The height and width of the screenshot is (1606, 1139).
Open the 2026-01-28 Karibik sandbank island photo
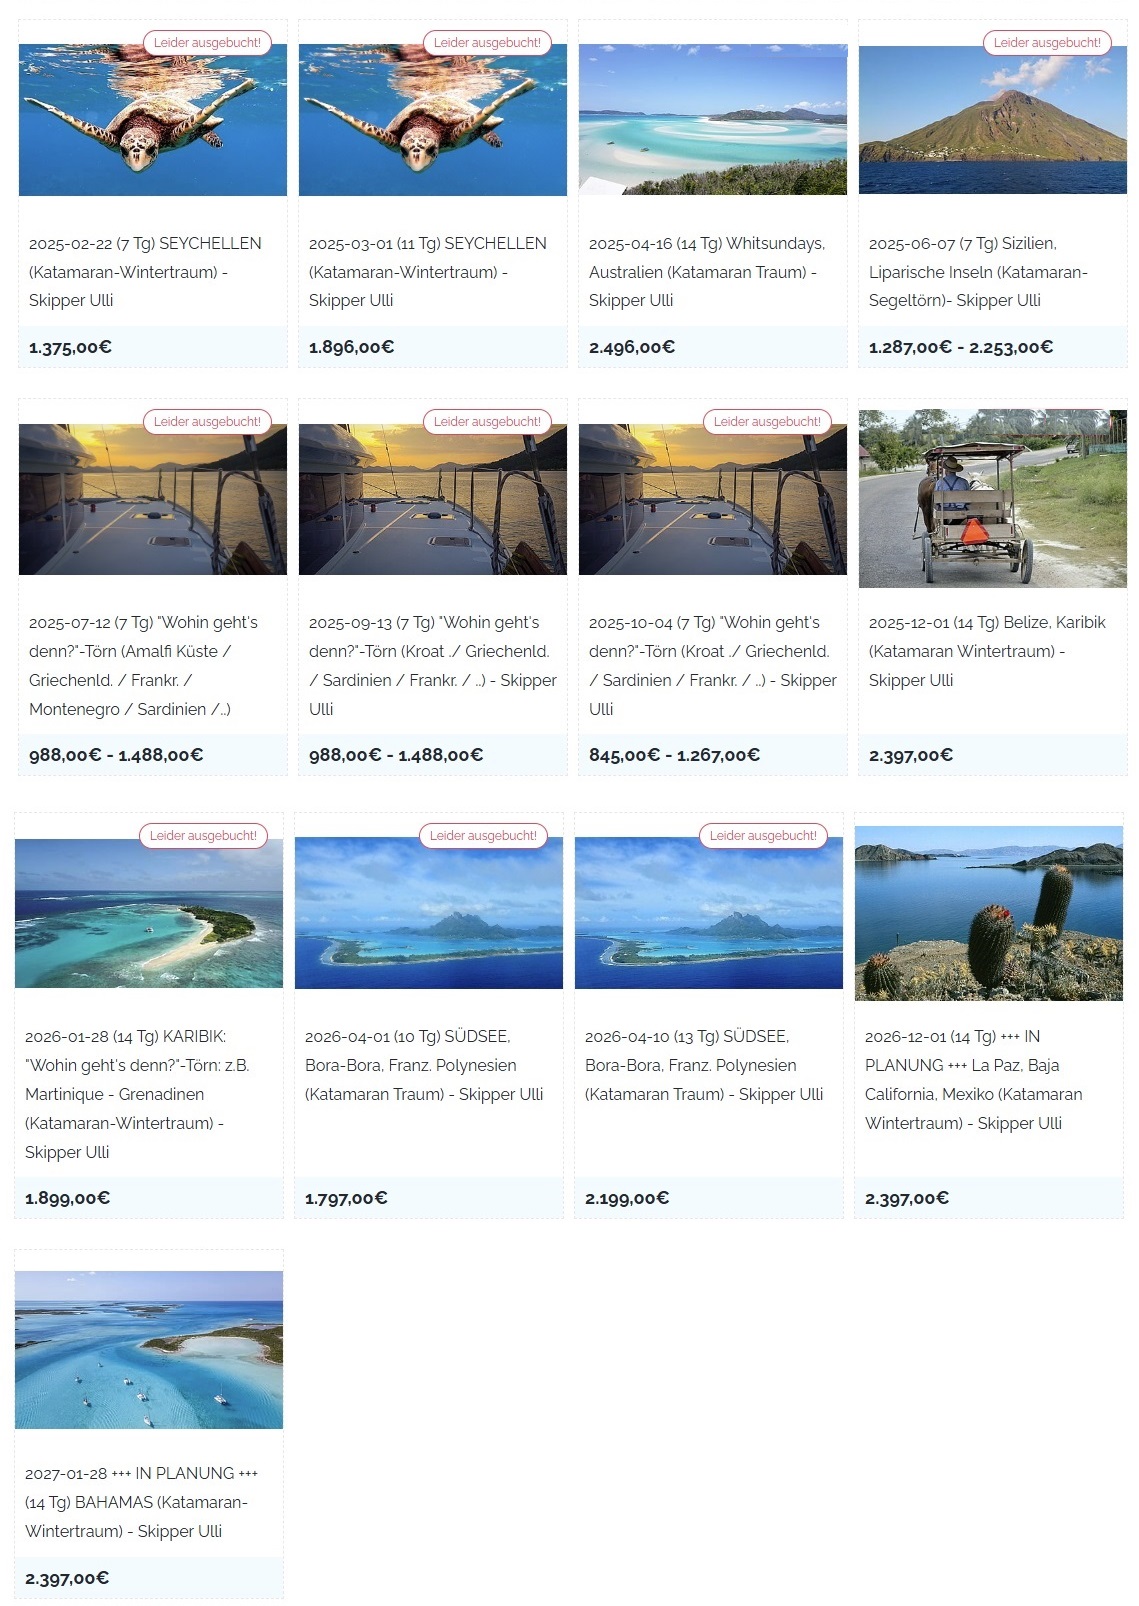tap(149, 913)
